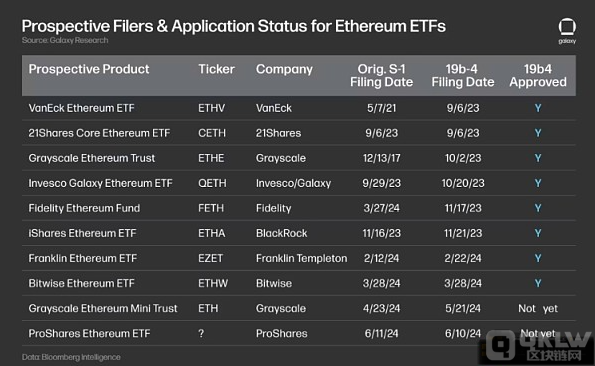Click the Y approval mark for Bitwise

coord(538,283)
